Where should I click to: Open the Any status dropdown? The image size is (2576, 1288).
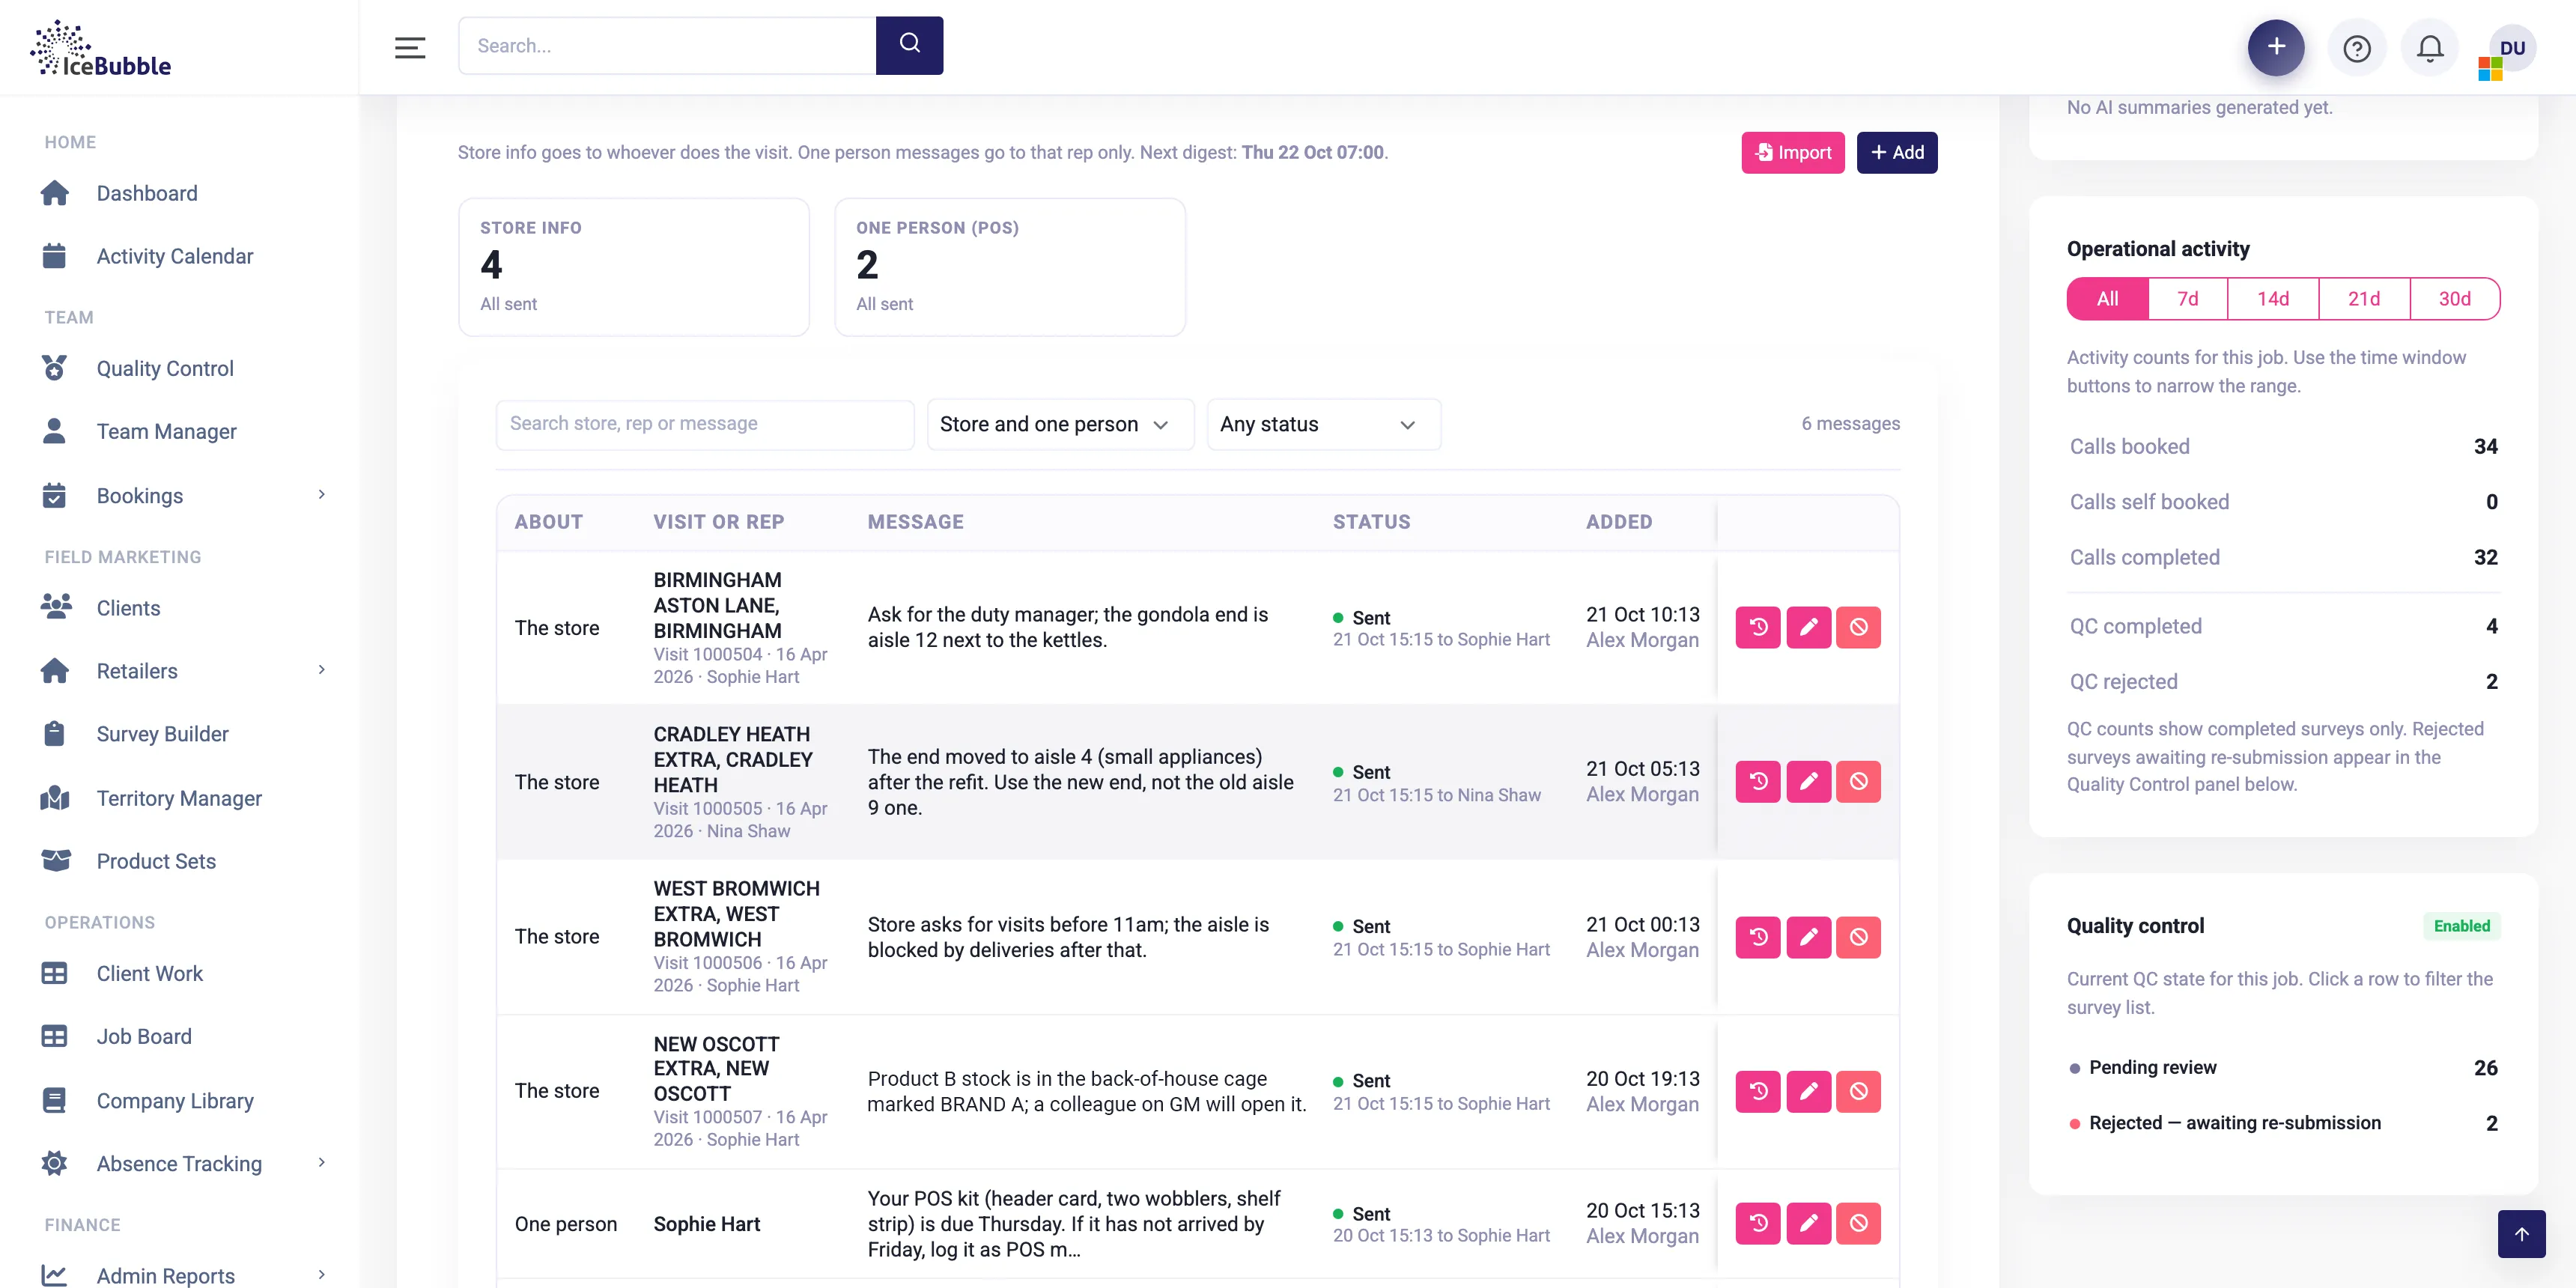click(1323, 424)
